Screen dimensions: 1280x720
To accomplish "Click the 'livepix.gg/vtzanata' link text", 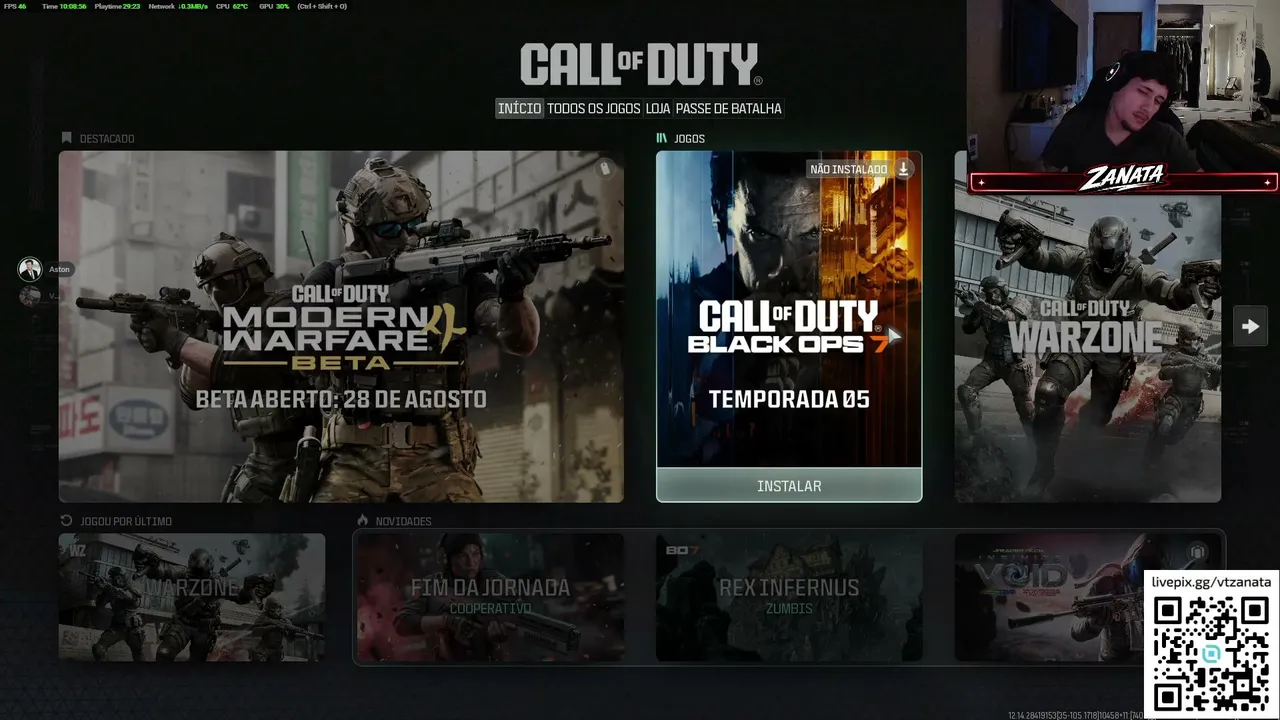I will point(1211,581).
